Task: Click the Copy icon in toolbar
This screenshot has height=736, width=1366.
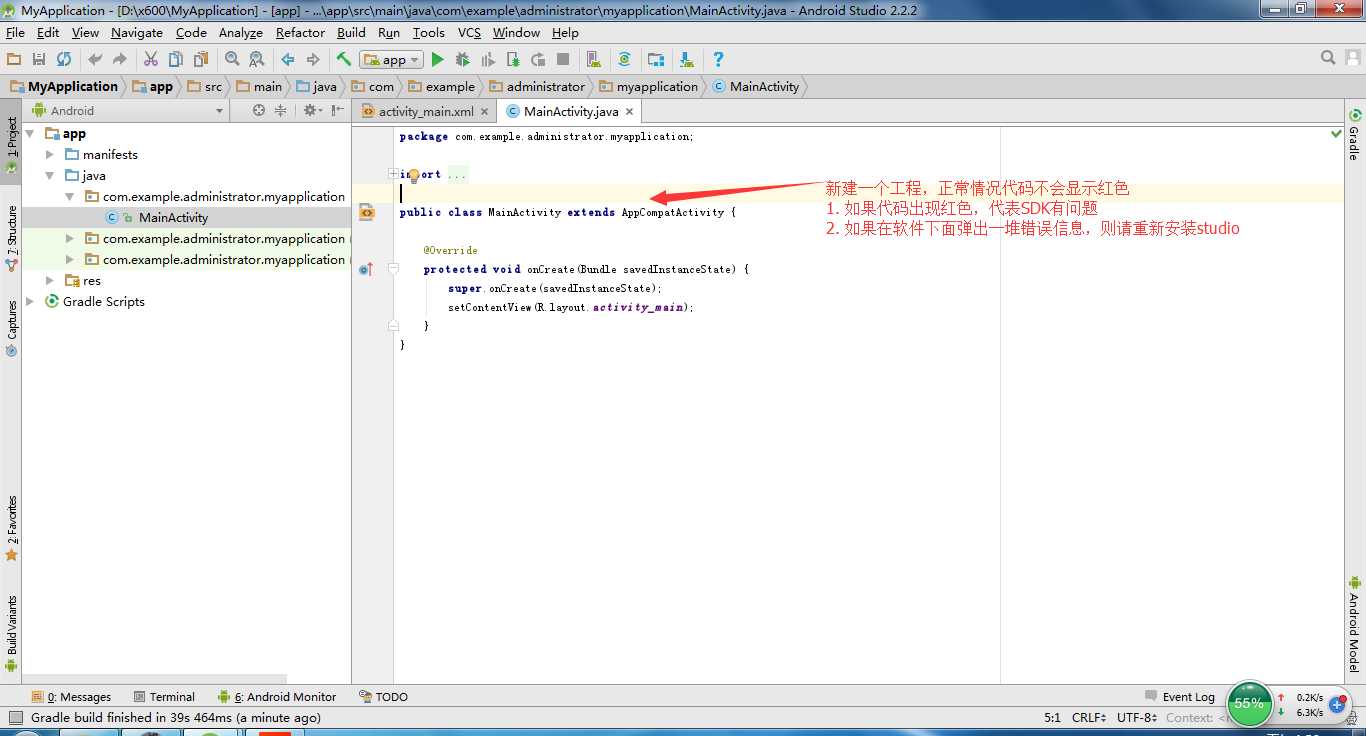Action: [176, 60]
